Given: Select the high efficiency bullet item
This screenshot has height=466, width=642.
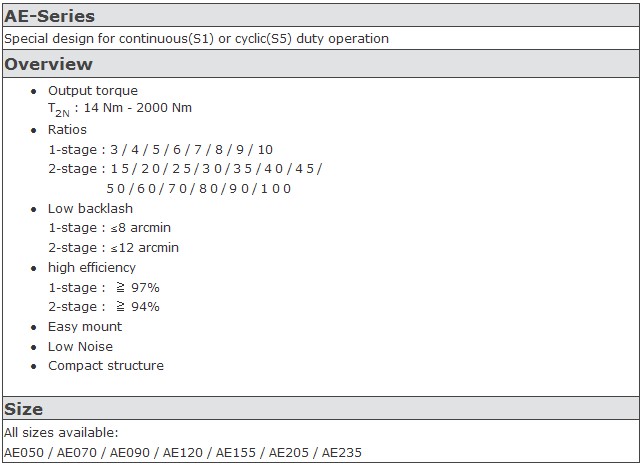Looking at the screenshot, I should coord(92,267).
